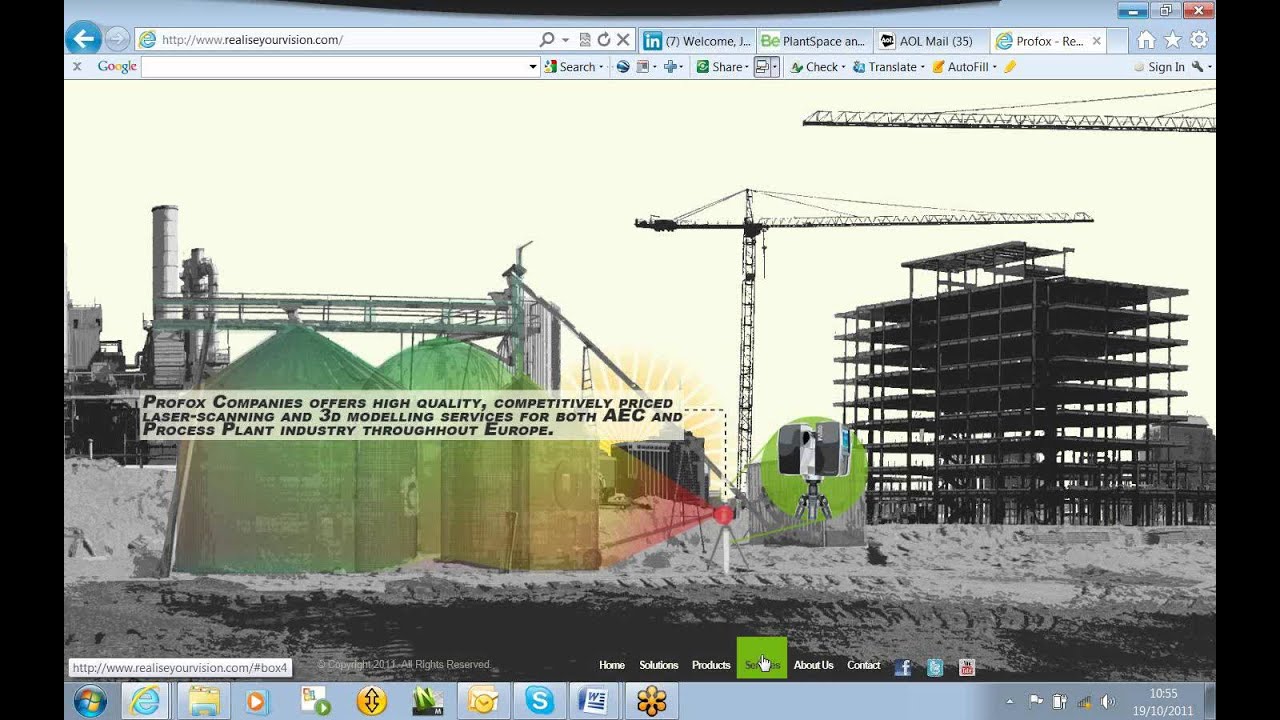
Task: Expand the Google search box dropdown arrow
Action: pyautogui.click(x=533, y=67)
